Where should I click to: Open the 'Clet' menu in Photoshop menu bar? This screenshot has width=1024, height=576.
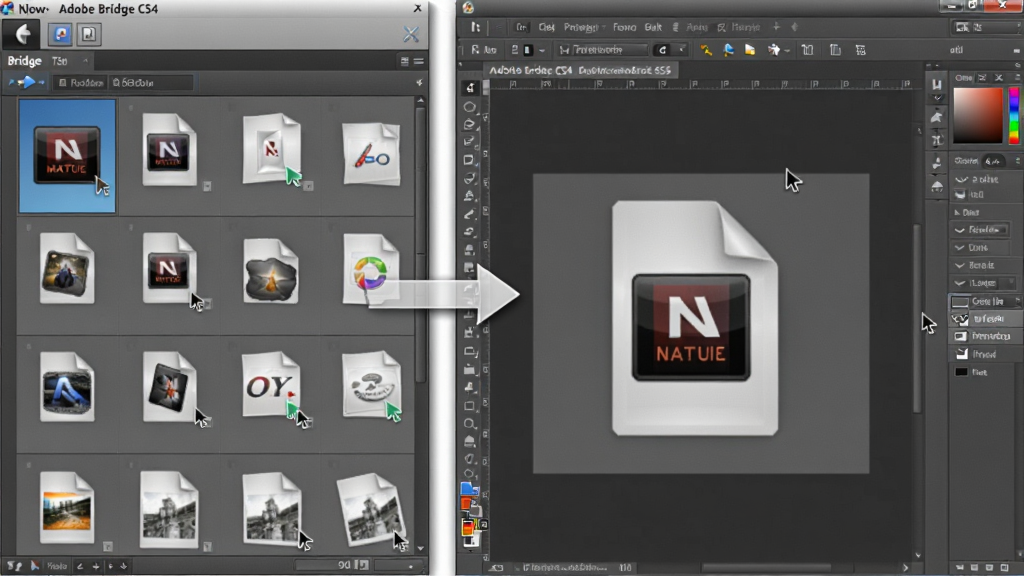547,27
